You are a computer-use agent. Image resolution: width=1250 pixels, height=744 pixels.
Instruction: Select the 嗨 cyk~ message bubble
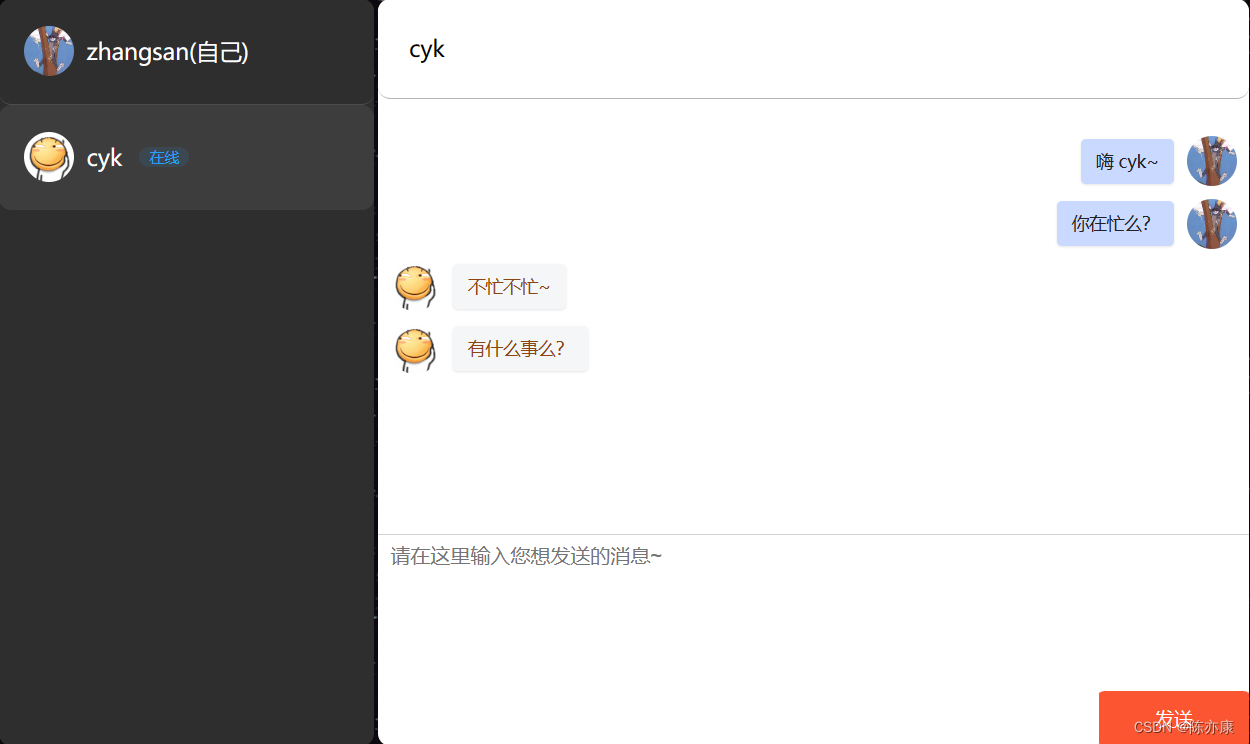[x=1127, y=161]
